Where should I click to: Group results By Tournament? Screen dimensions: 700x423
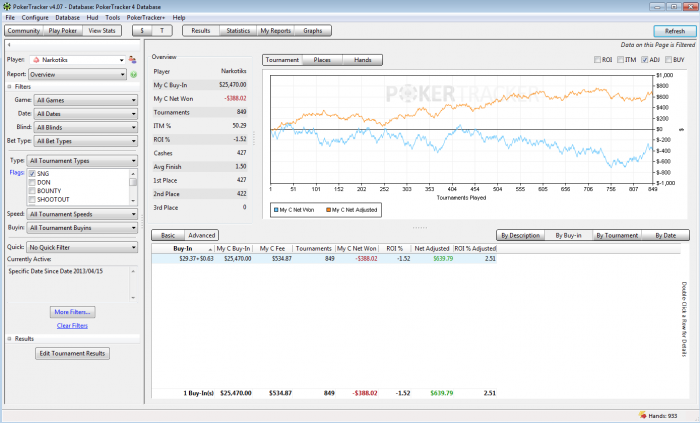point(617,235)
